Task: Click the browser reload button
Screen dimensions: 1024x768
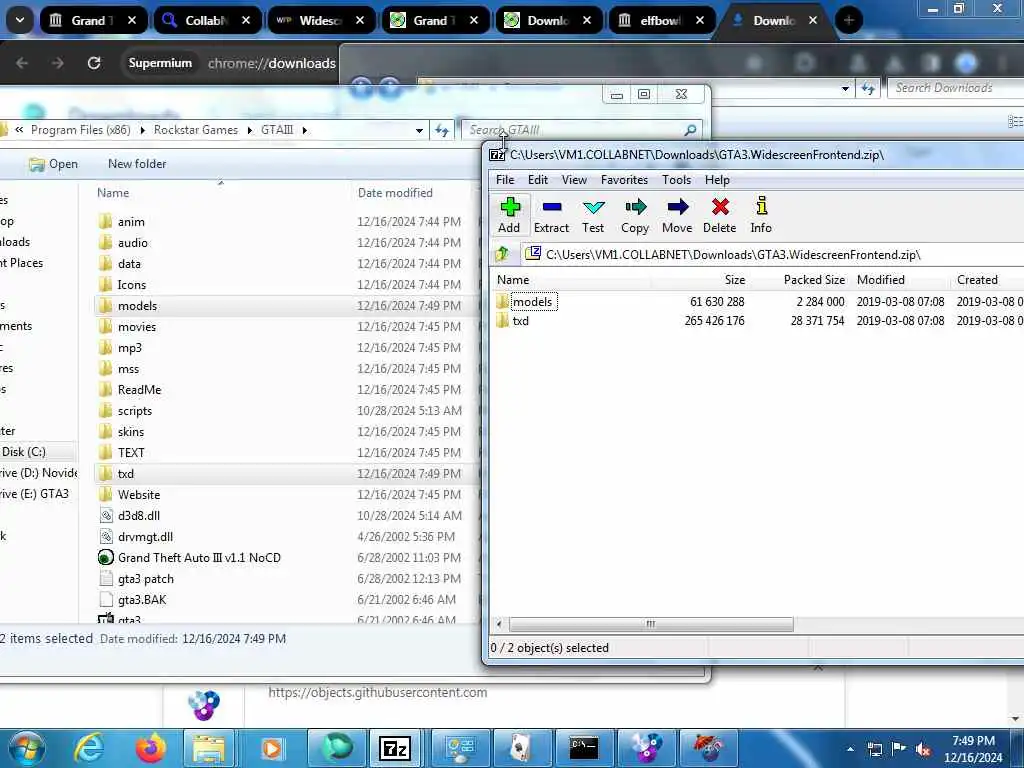Action: (94, 63)
